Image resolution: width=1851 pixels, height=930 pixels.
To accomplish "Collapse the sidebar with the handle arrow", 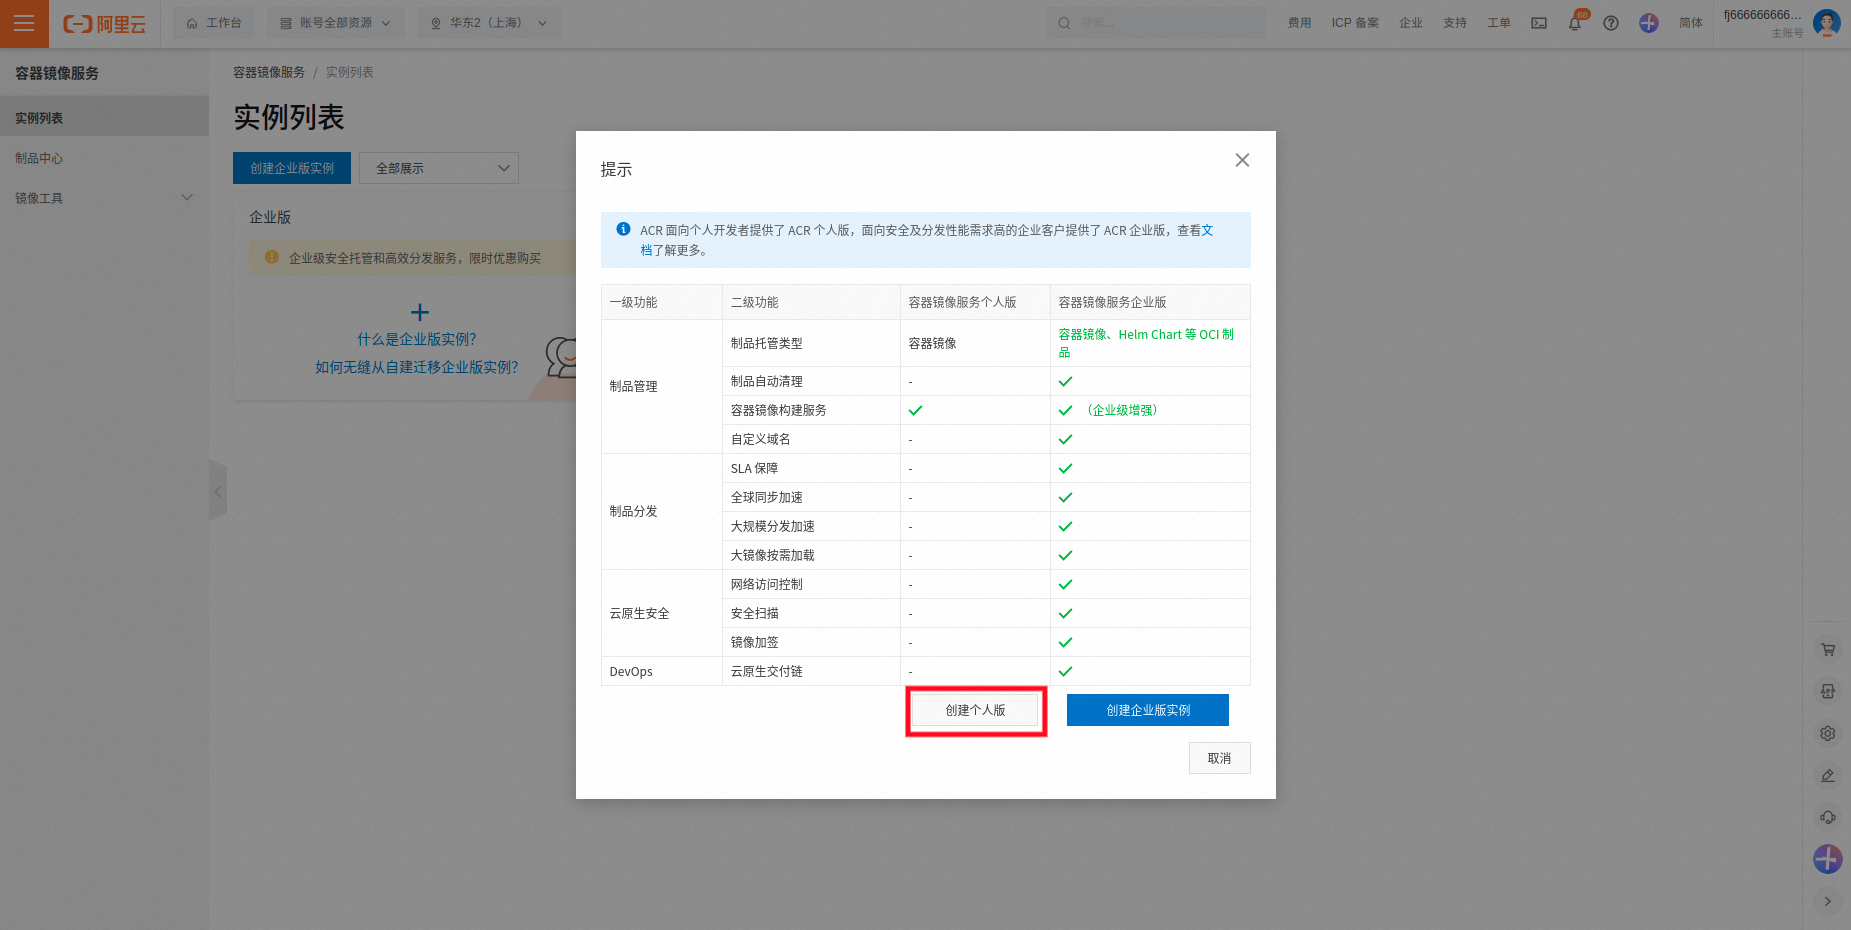I will click(218, 491).
